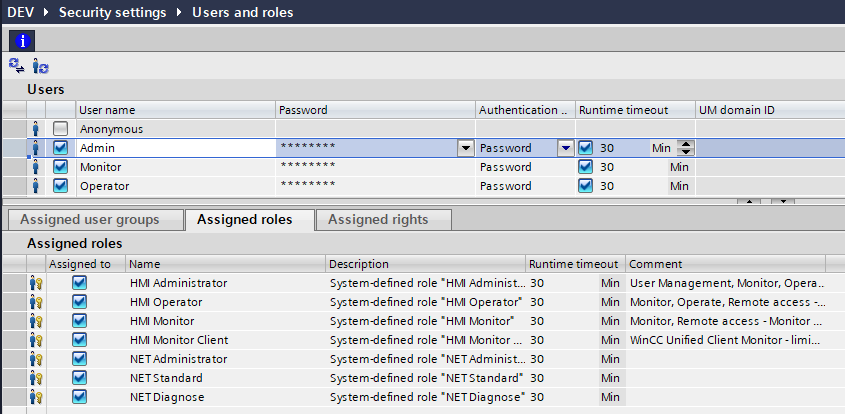Click the Admin timeout Min spinner arrows
845x414 pixels.
pos(686,148)
